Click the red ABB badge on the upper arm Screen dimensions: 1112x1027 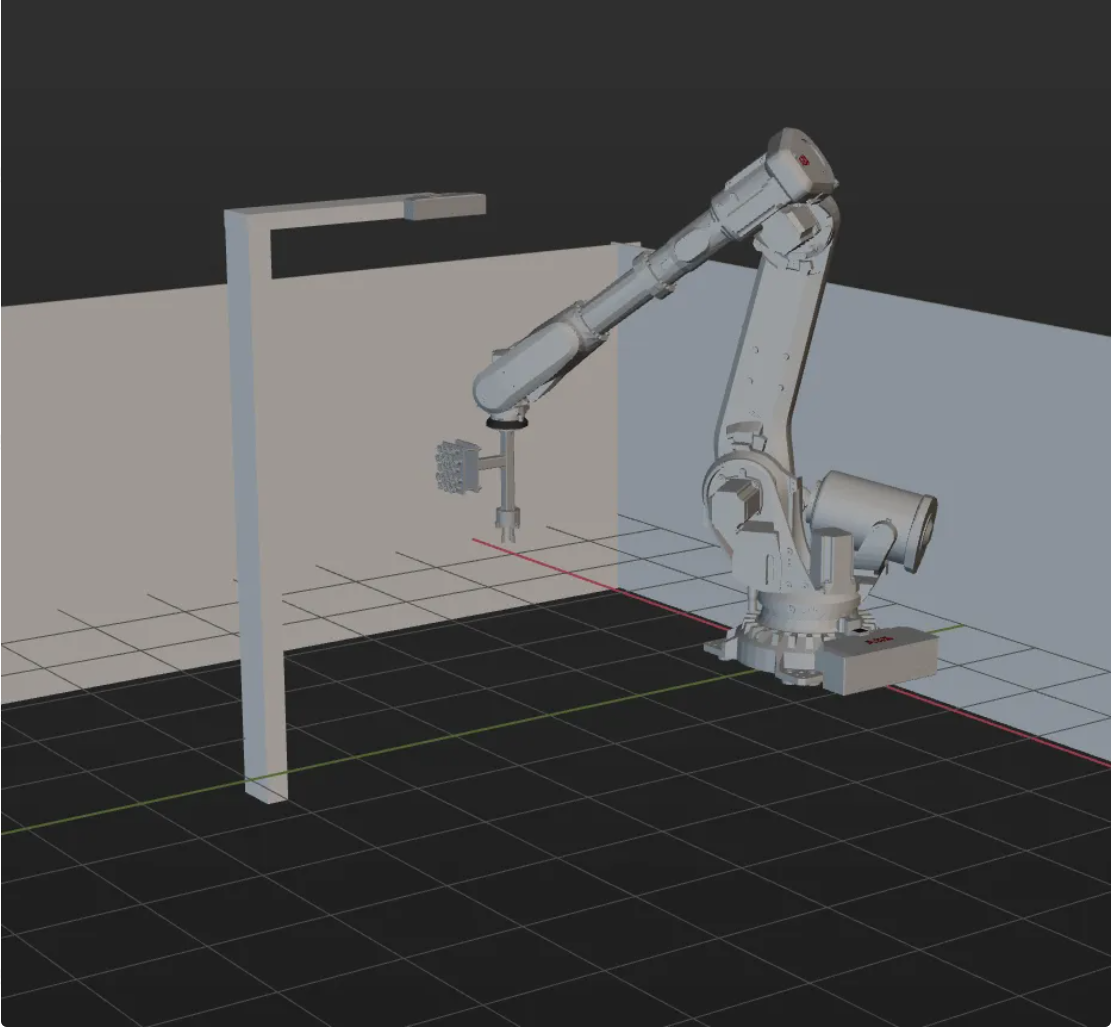click(804, 160)
